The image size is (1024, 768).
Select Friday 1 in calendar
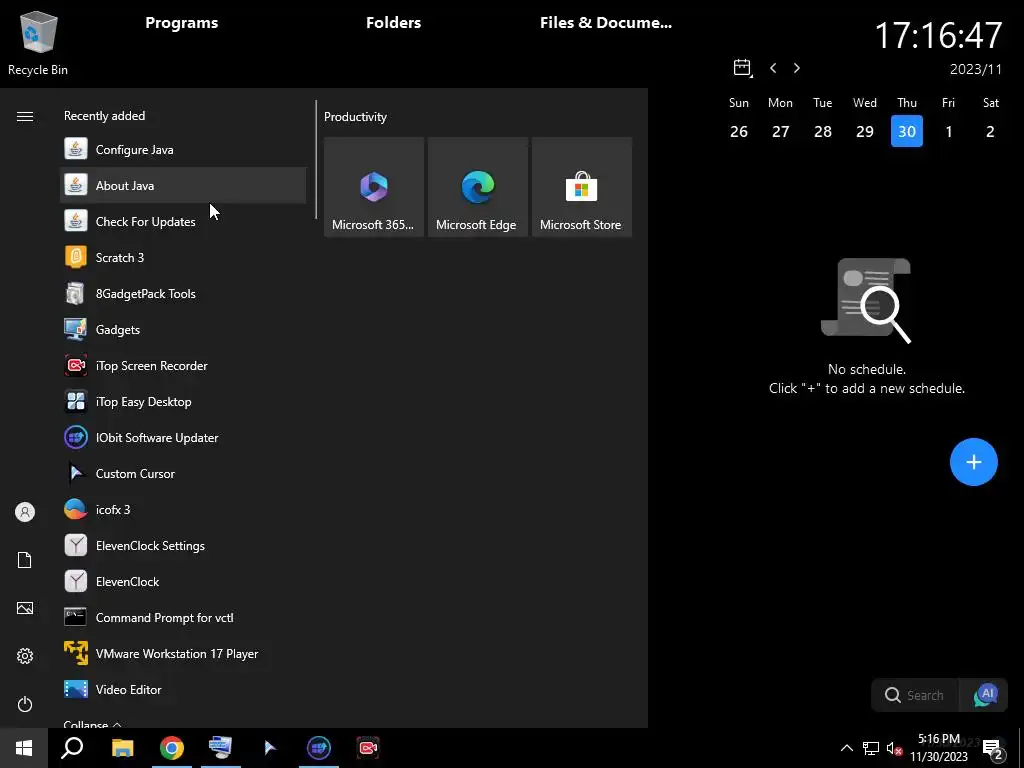(948, 131)
